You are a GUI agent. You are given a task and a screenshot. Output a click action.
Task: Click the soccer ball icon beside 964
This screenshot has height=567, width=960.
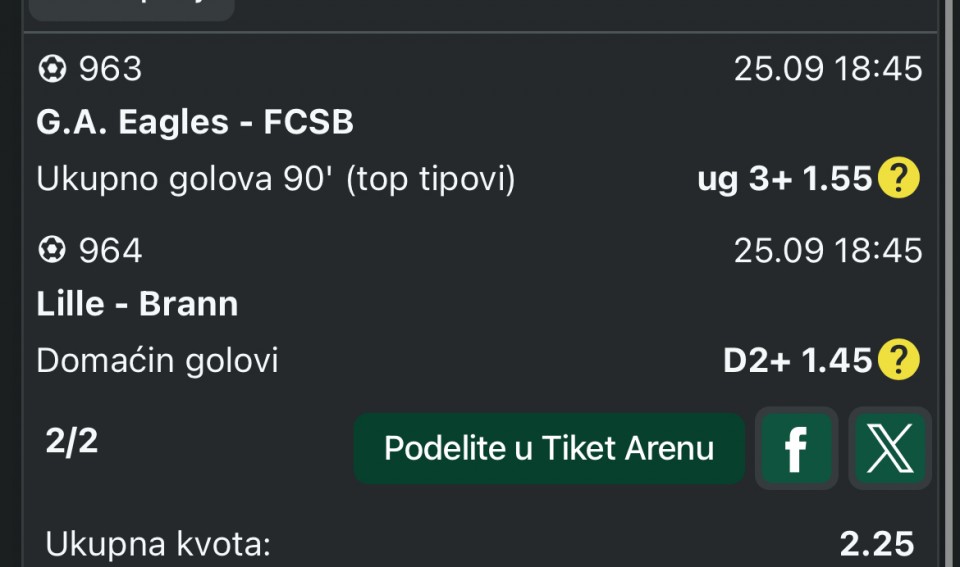[x=52, y=250]
